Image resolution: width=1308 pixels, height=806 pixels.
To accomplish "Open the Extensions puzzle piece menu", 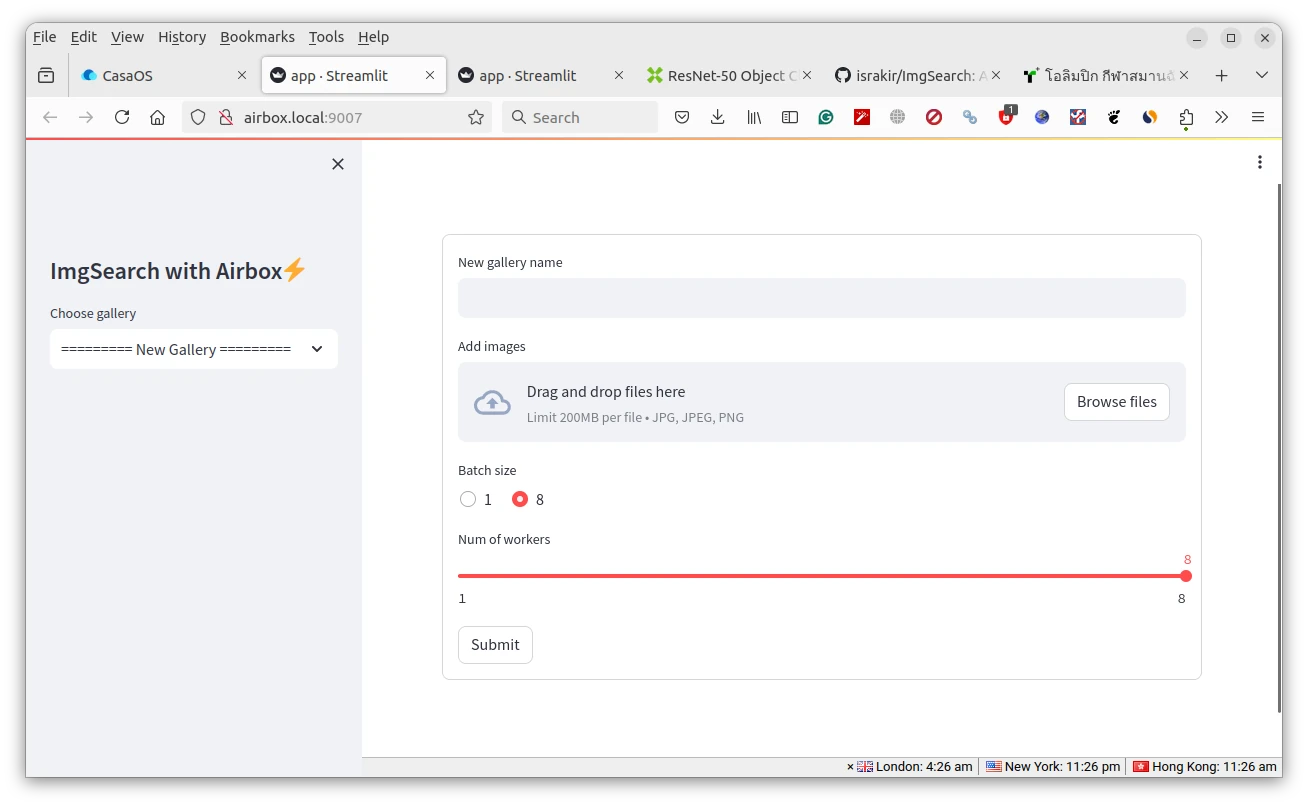I will point(1186,117).
